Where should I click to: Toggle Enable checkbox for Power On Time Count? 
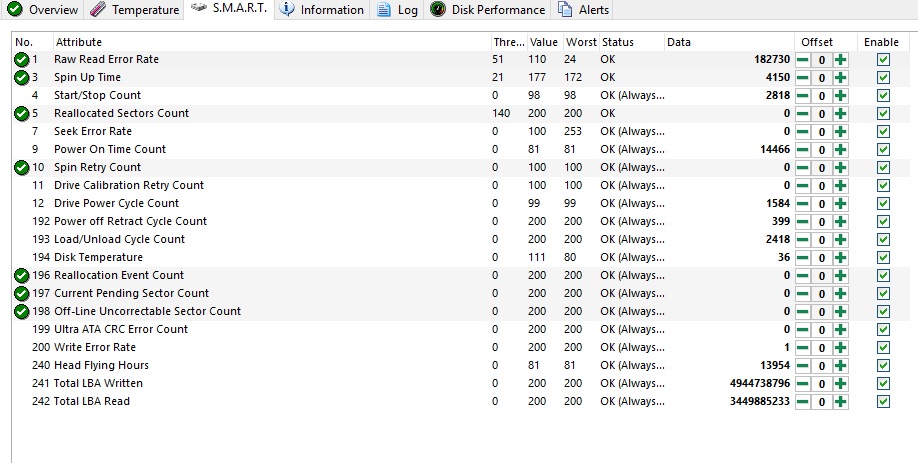(883, 150)
